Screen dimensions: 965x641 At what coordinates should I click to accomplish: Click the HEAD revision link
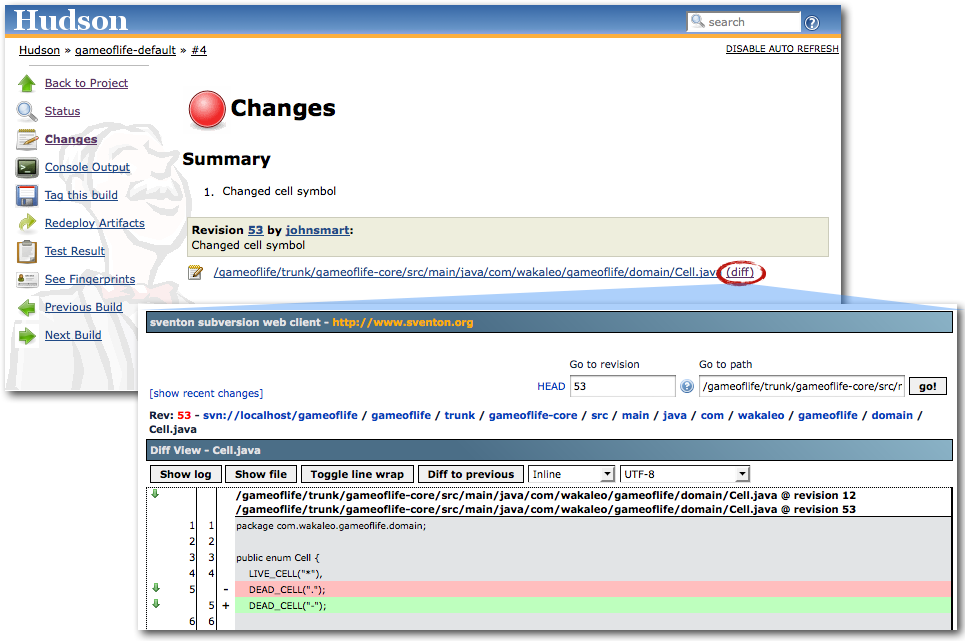(551, 386)
